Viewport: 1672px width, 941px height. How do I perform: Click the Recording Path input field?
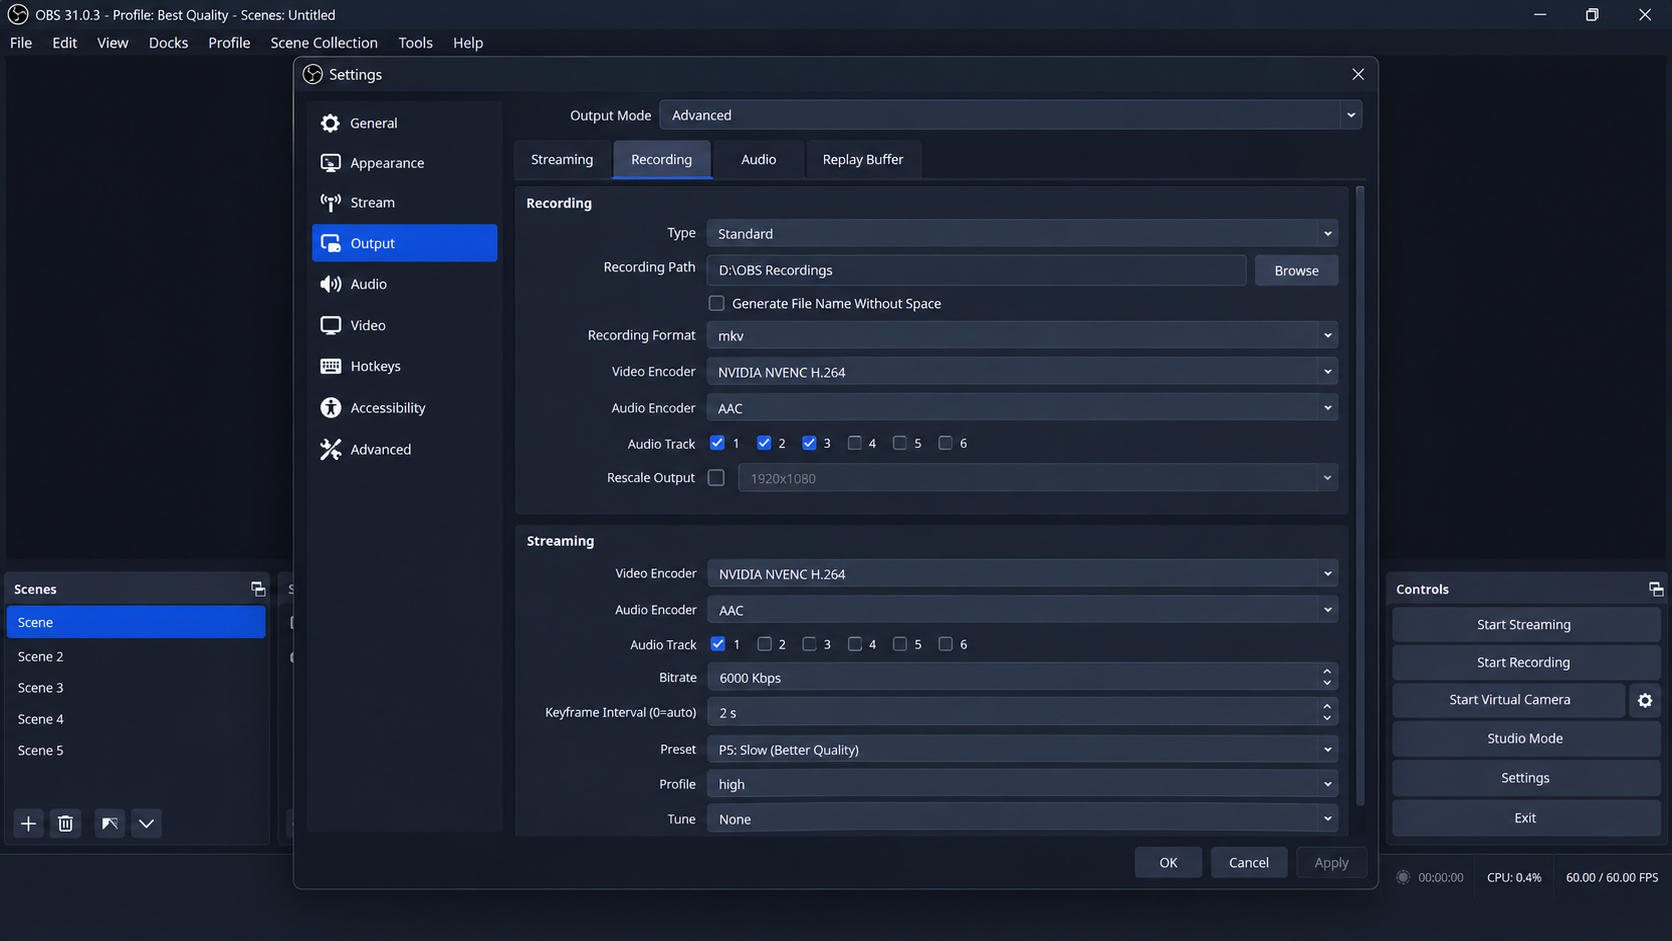[976, 270]
